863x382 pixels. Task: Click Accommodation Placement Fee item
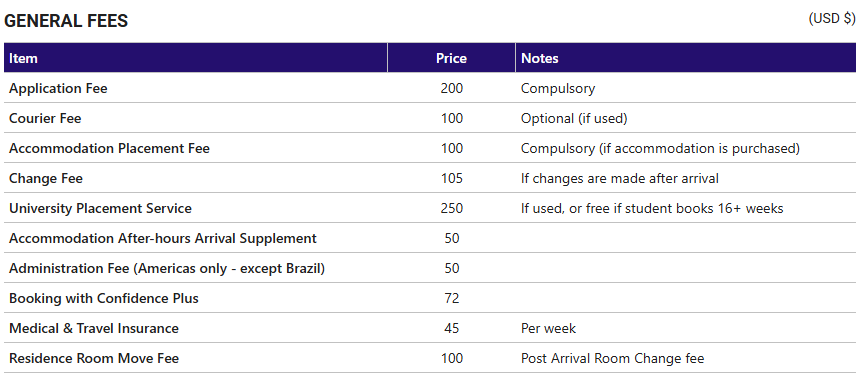(110, 148)
